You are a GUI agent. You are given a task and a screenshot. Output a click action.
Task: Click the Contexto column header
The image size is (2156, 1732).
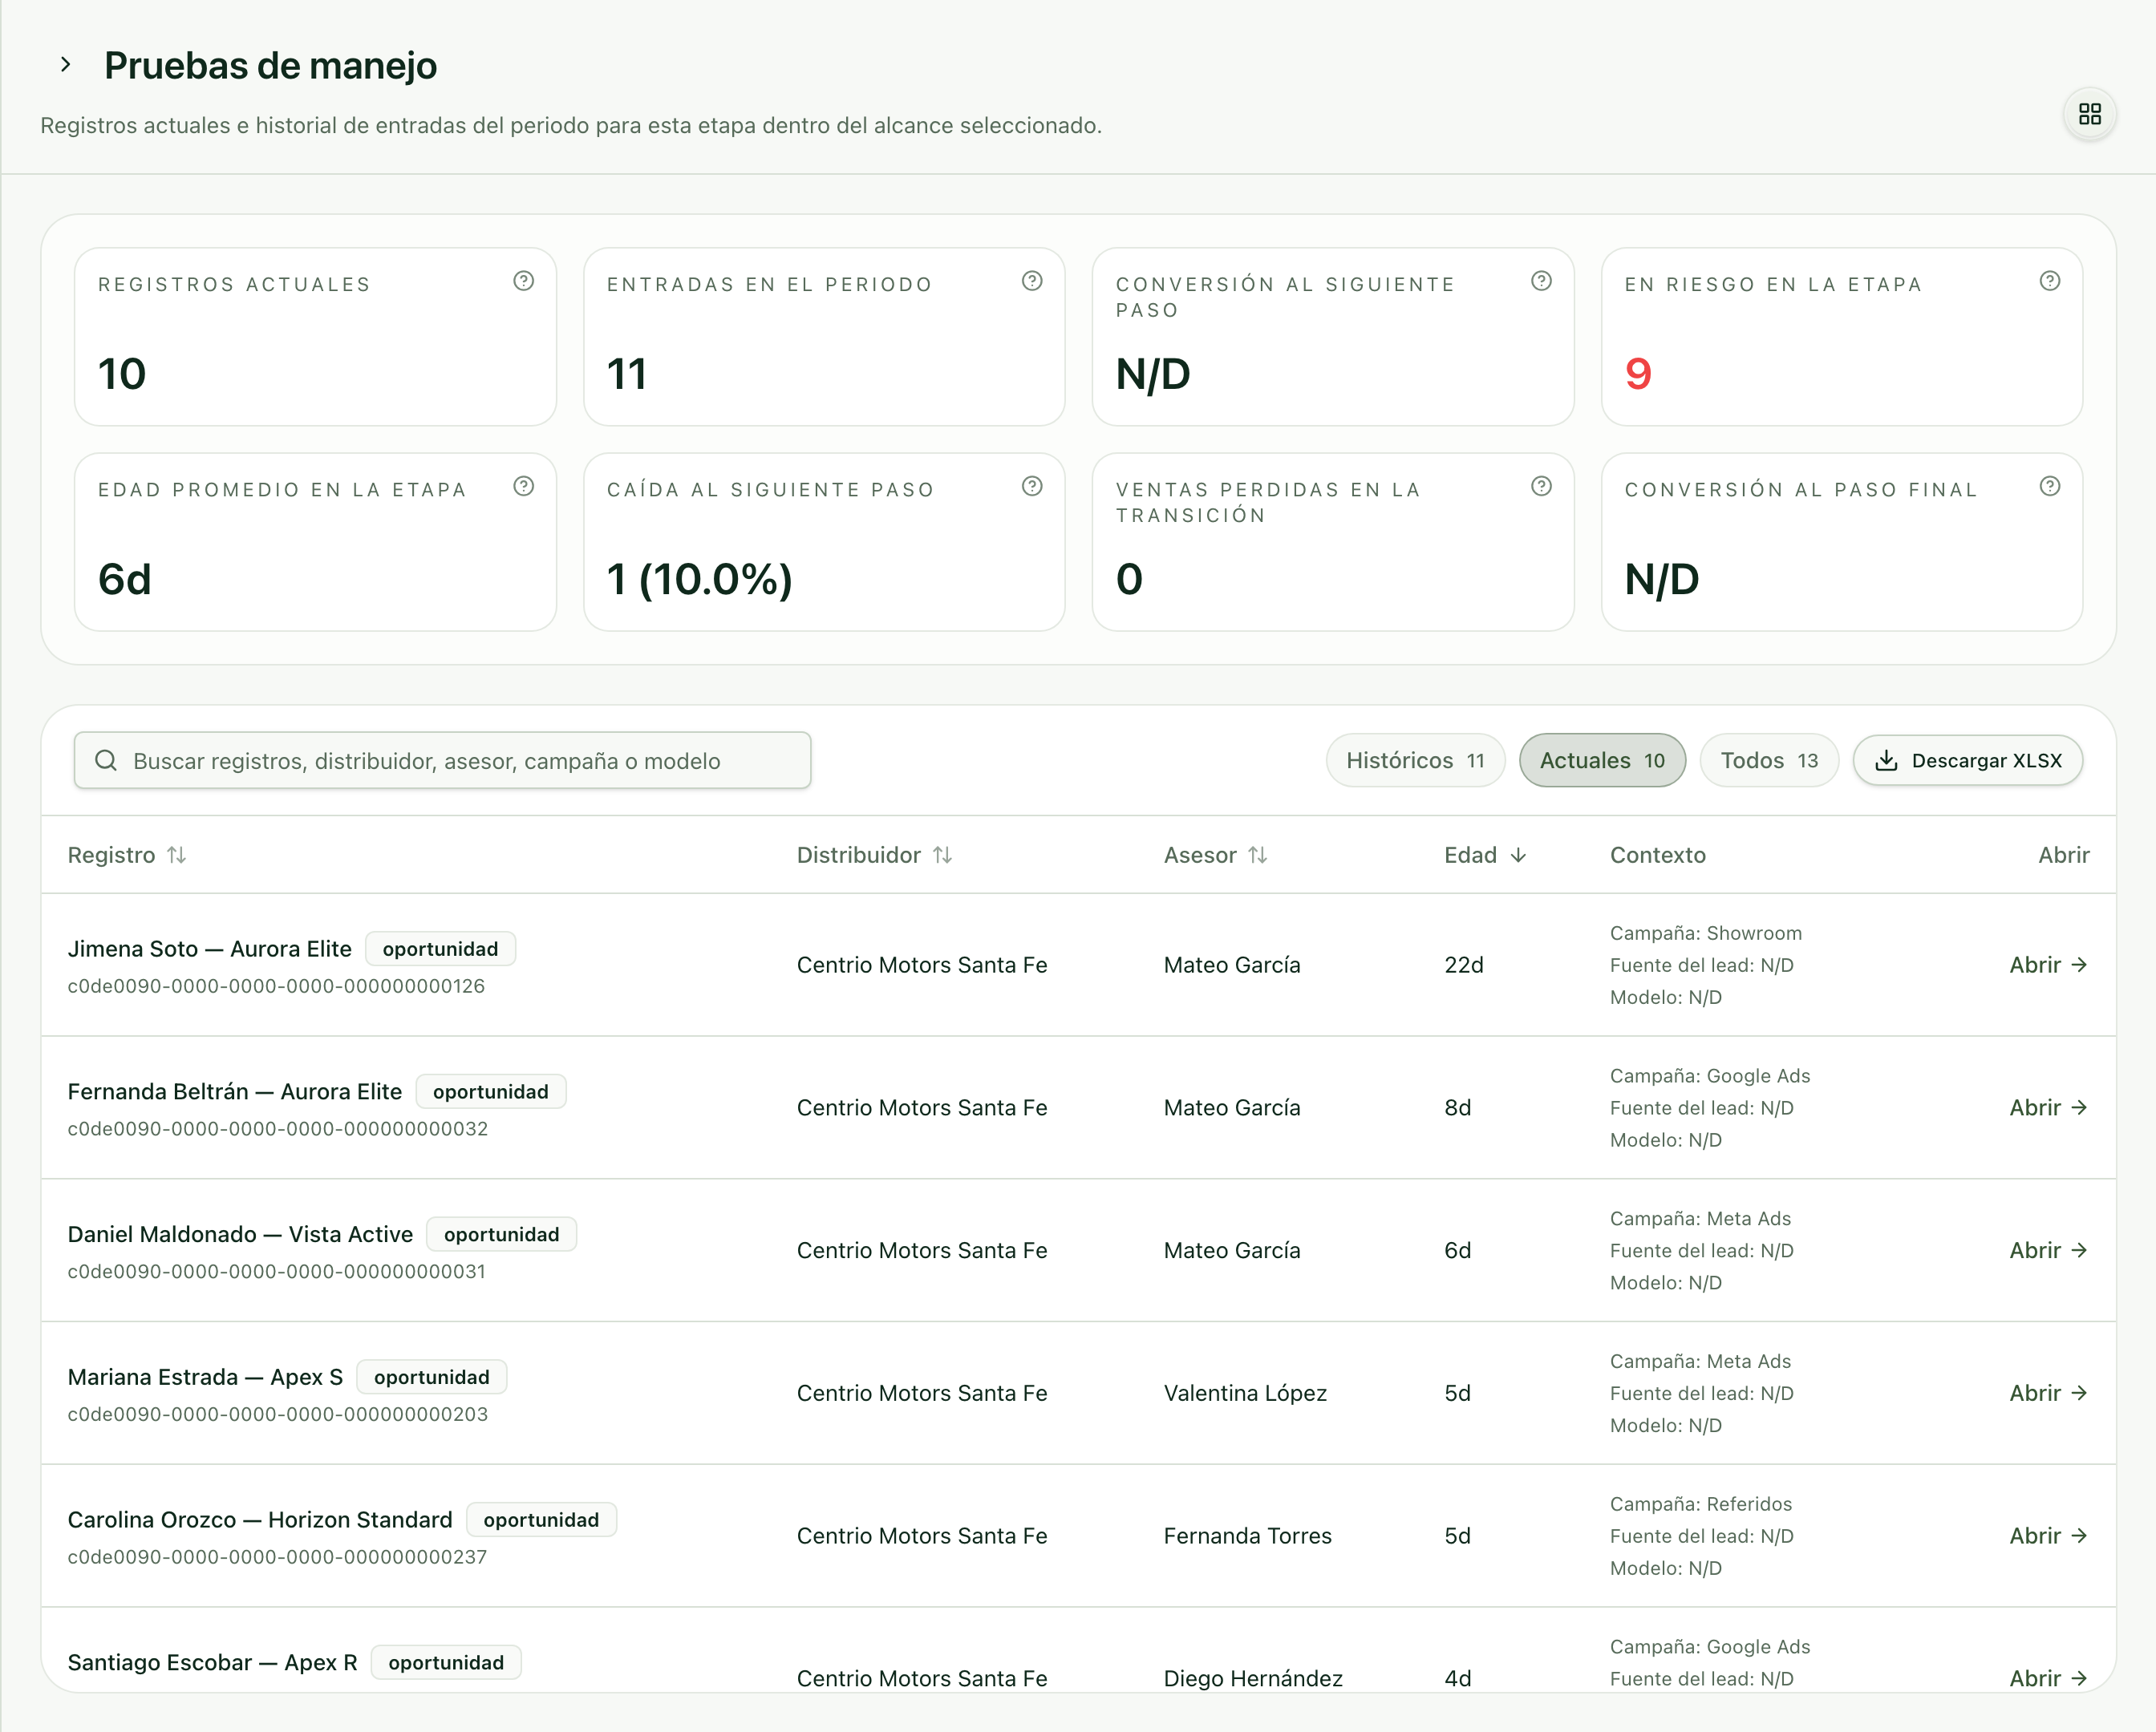click(x=1658, y=855)
